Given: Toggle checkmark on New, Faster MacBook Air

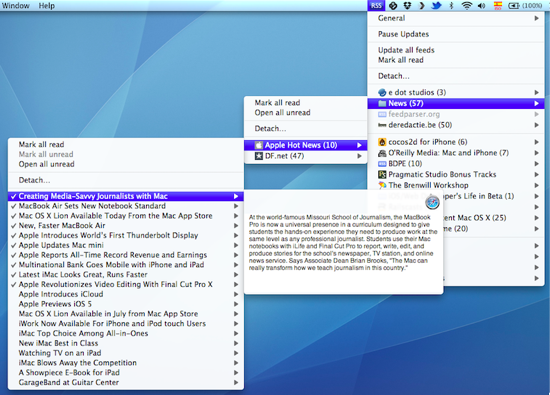Looking at the screenshot, I should click(14, 226).
